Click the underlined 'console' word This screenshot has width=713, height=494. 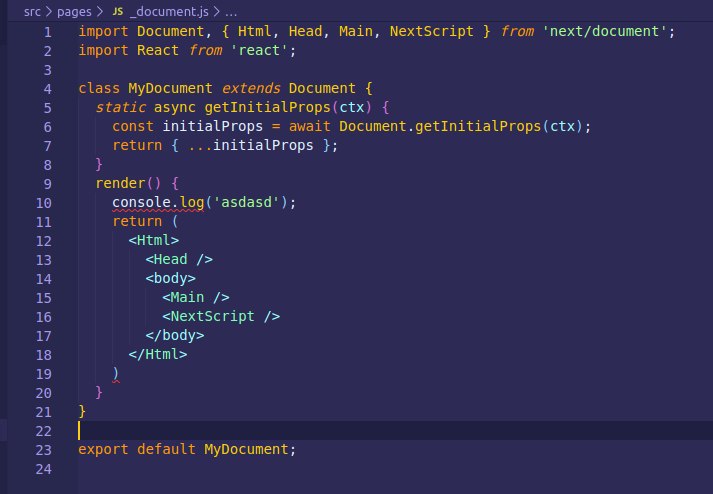141,202
